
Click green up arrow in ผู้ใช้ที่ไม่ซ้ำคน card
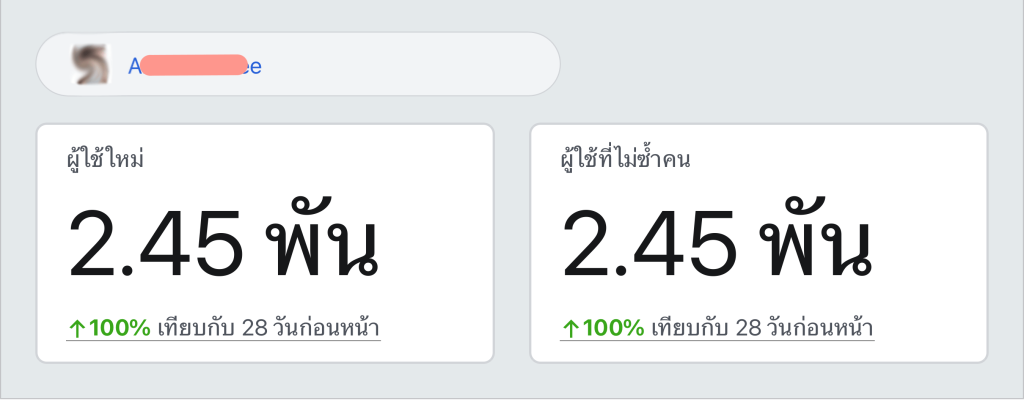(570, 329)
